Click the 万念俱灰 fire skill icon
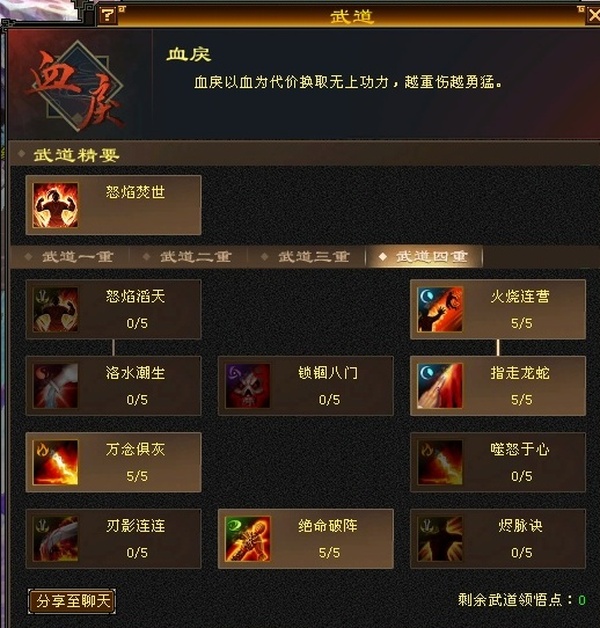Screen dimensions: 600x628 point(55,462)
